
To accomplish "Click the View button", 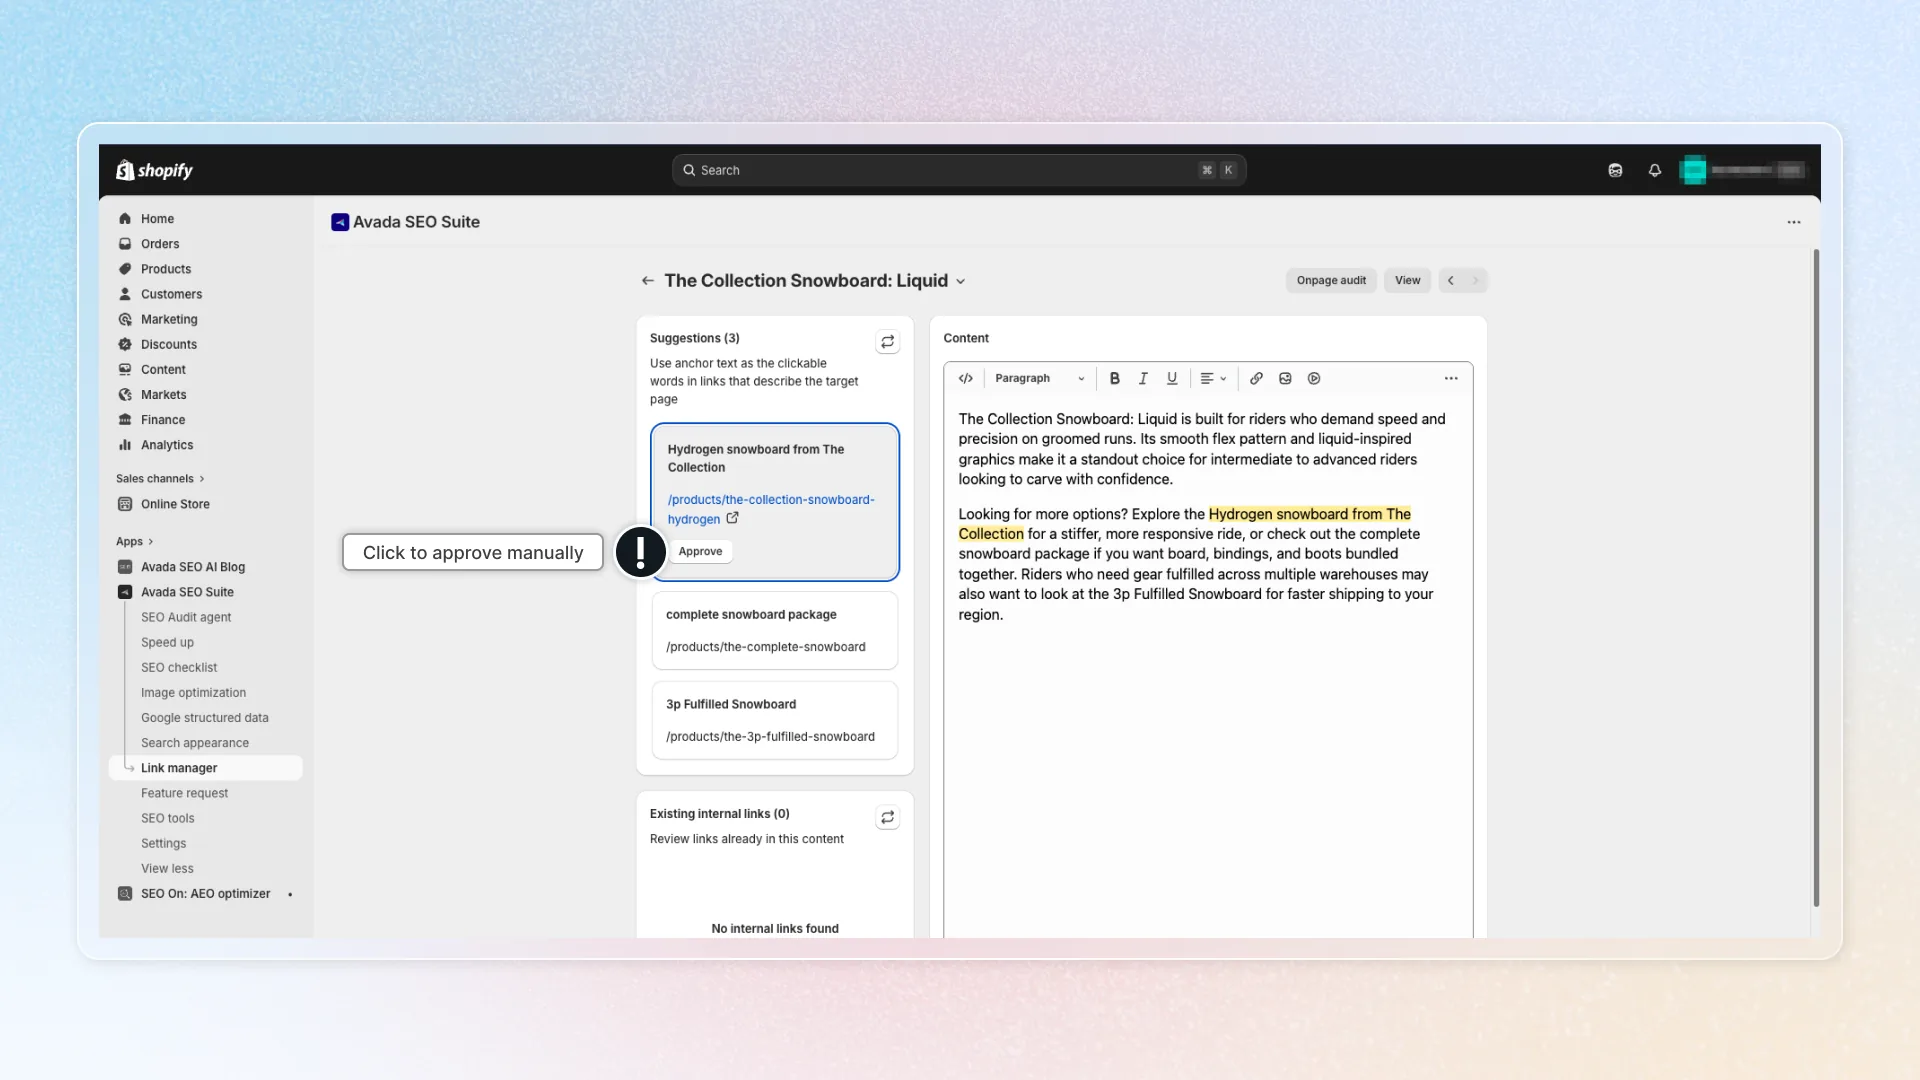I will coord(1407,280).
